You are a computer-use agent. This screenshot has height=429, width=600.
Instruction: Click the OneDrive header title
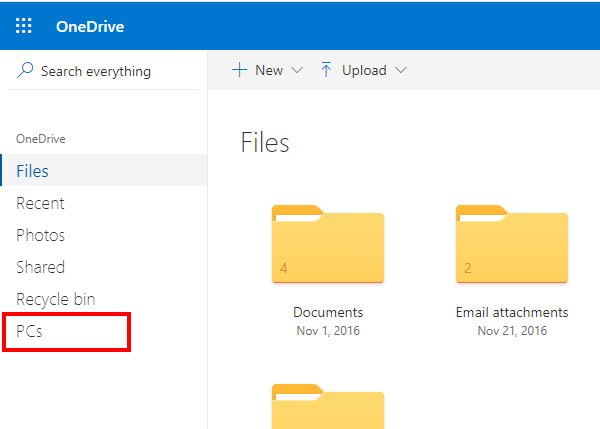(x=90, y=26)
